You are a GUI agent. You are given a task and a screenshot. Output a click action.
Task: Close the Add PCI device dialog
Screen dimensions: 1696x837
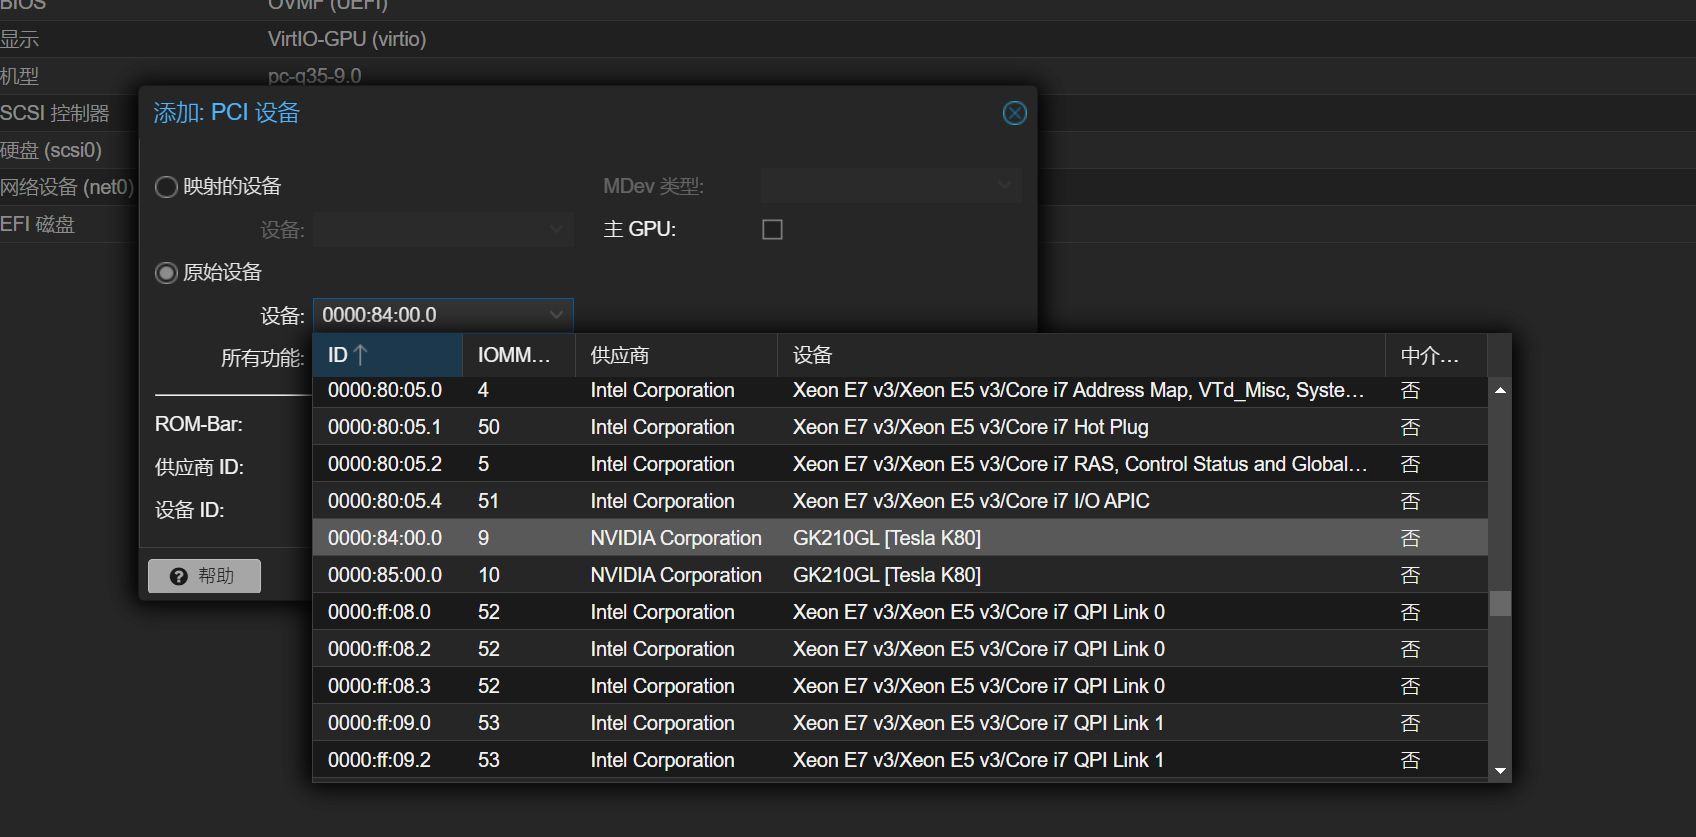point(1014,113)
